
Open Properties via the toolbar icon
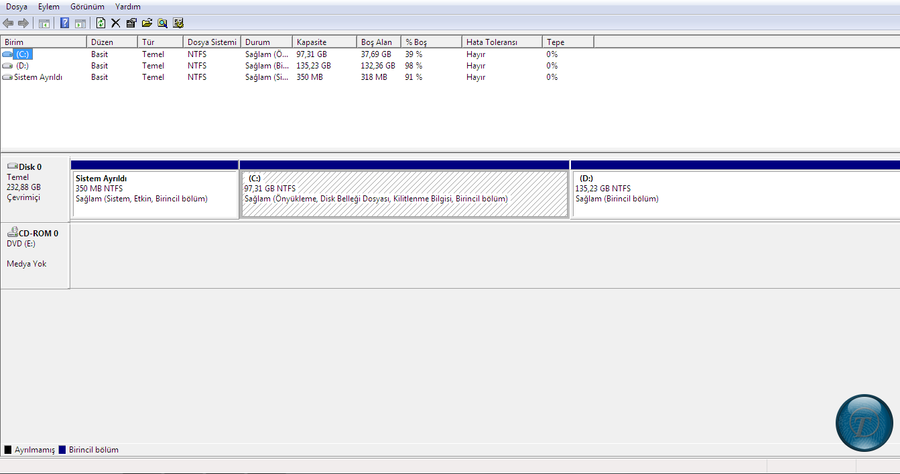point(131,23)
